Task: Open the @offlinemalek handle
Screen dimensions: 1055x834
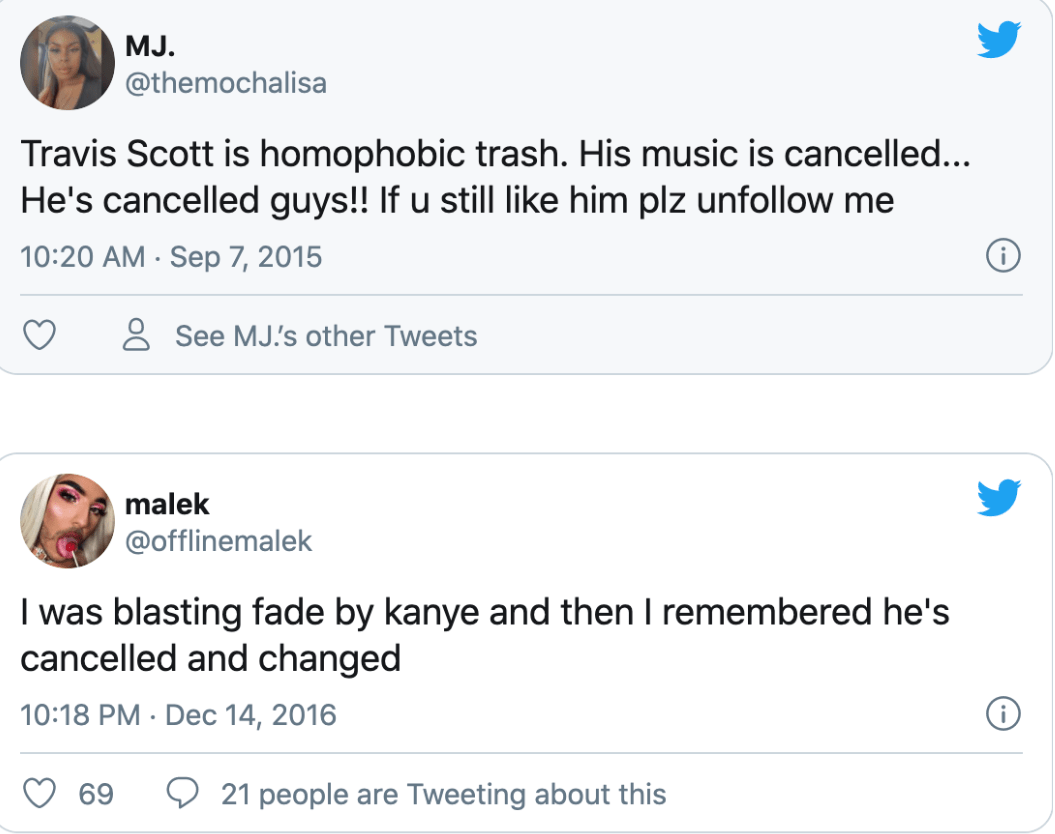Action: [218, 541]
